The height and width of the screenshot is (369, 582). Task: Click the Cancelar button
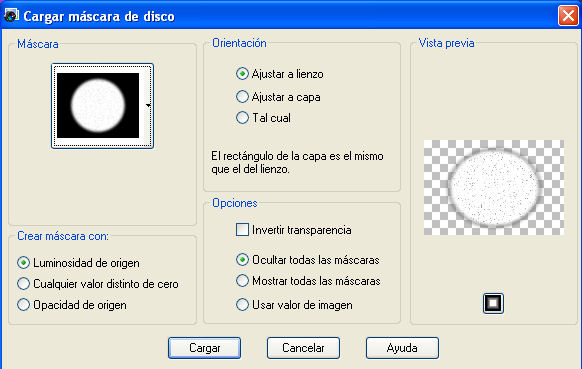[x=303, y=348]
